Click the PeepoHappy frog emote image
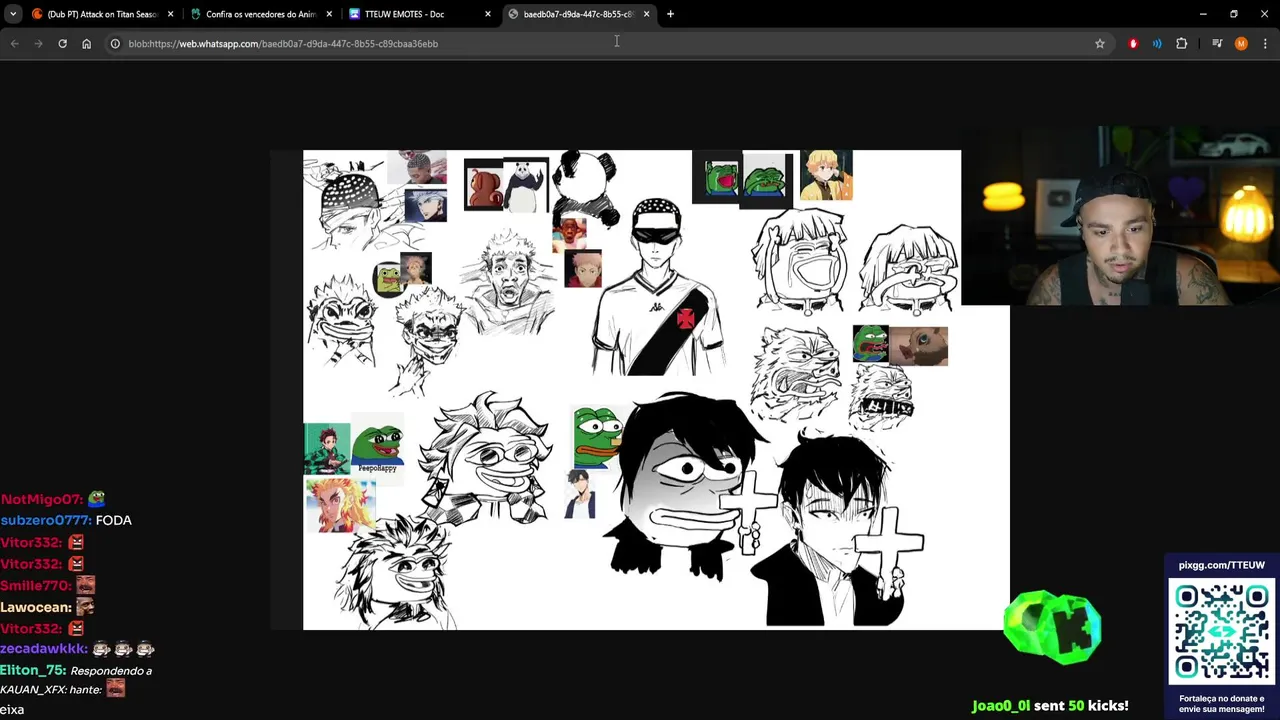1280x720 pixels. tap(377, 448)
